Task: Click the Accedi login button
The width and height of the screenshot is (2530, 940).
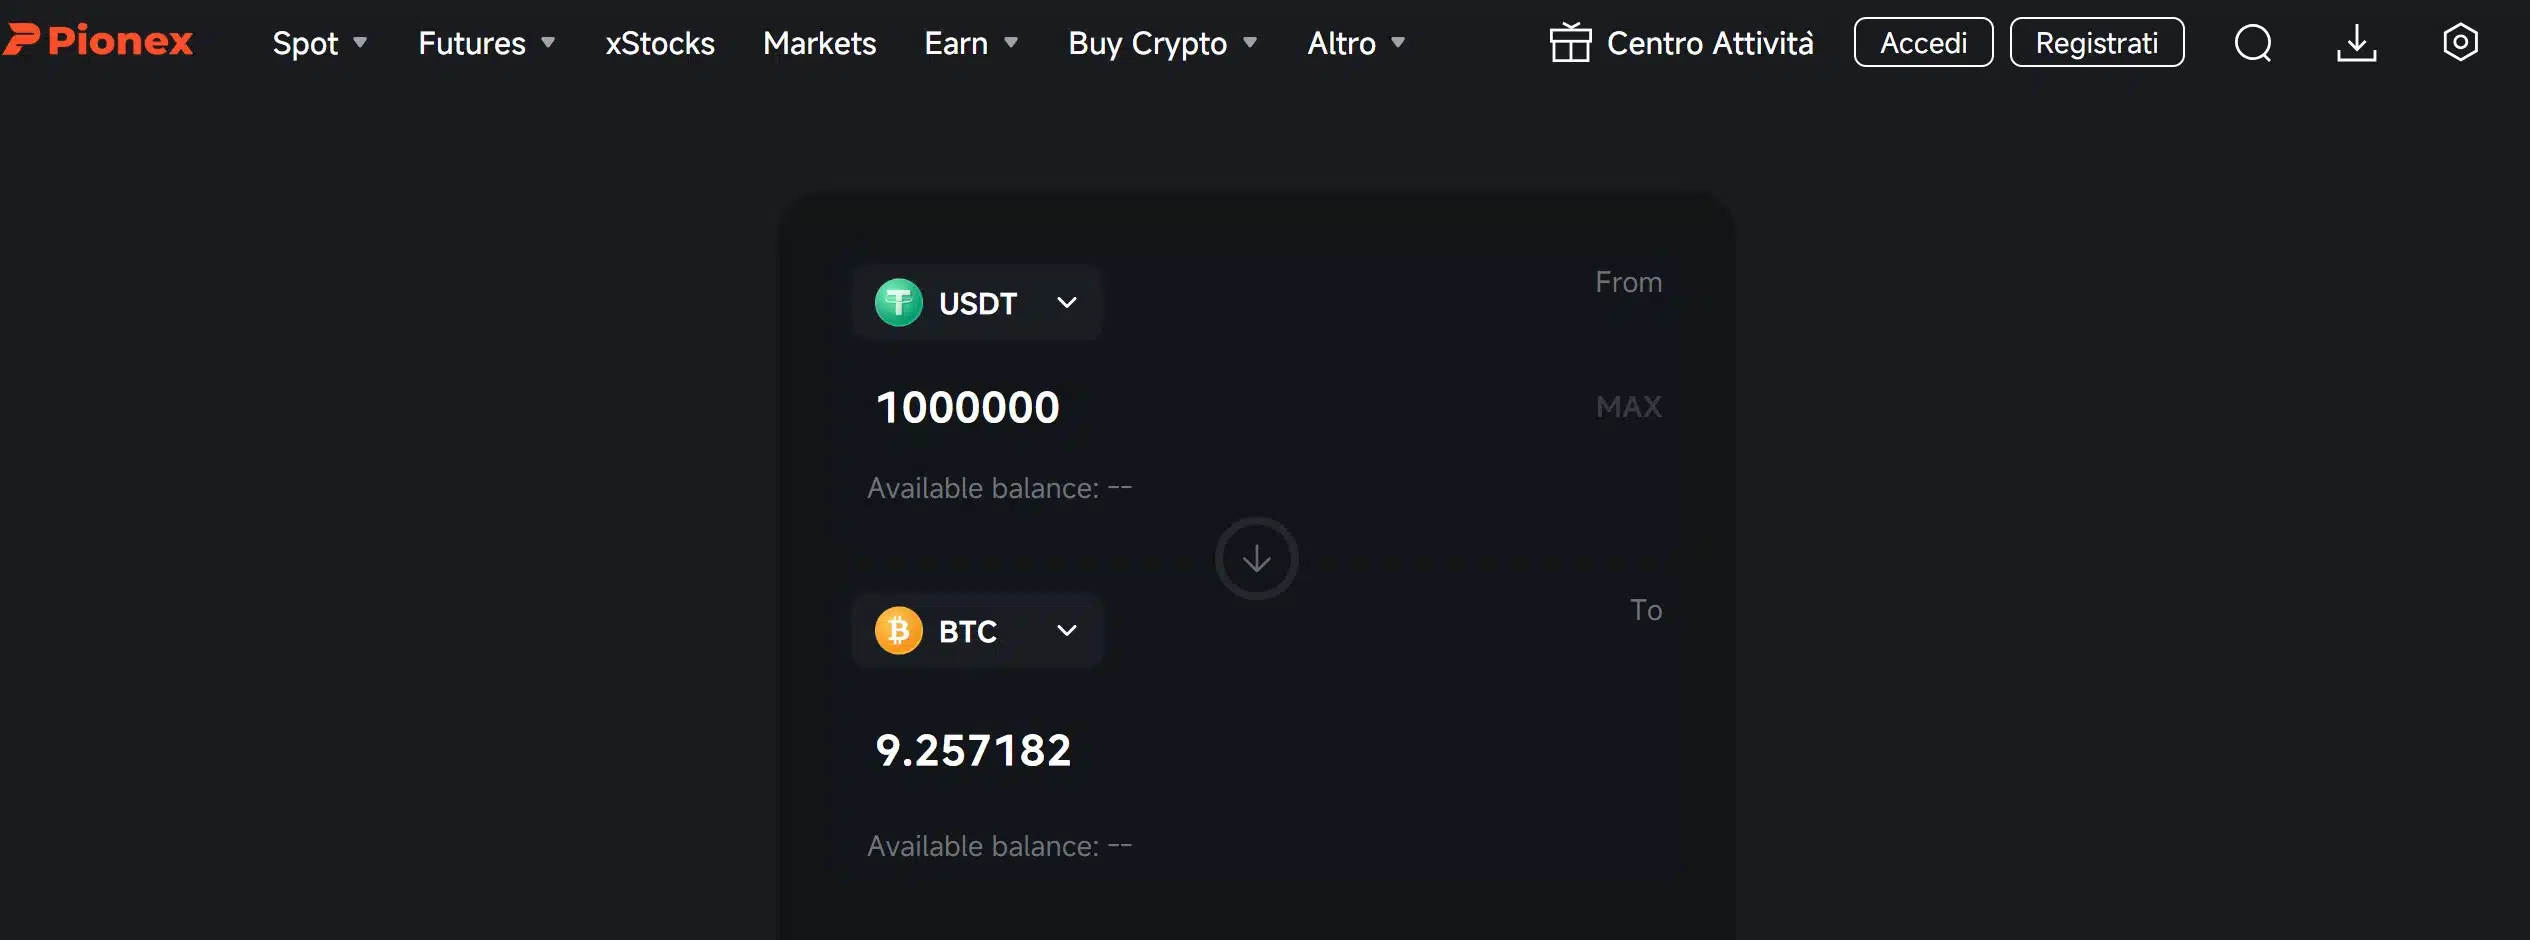Action: (1923, 43)
